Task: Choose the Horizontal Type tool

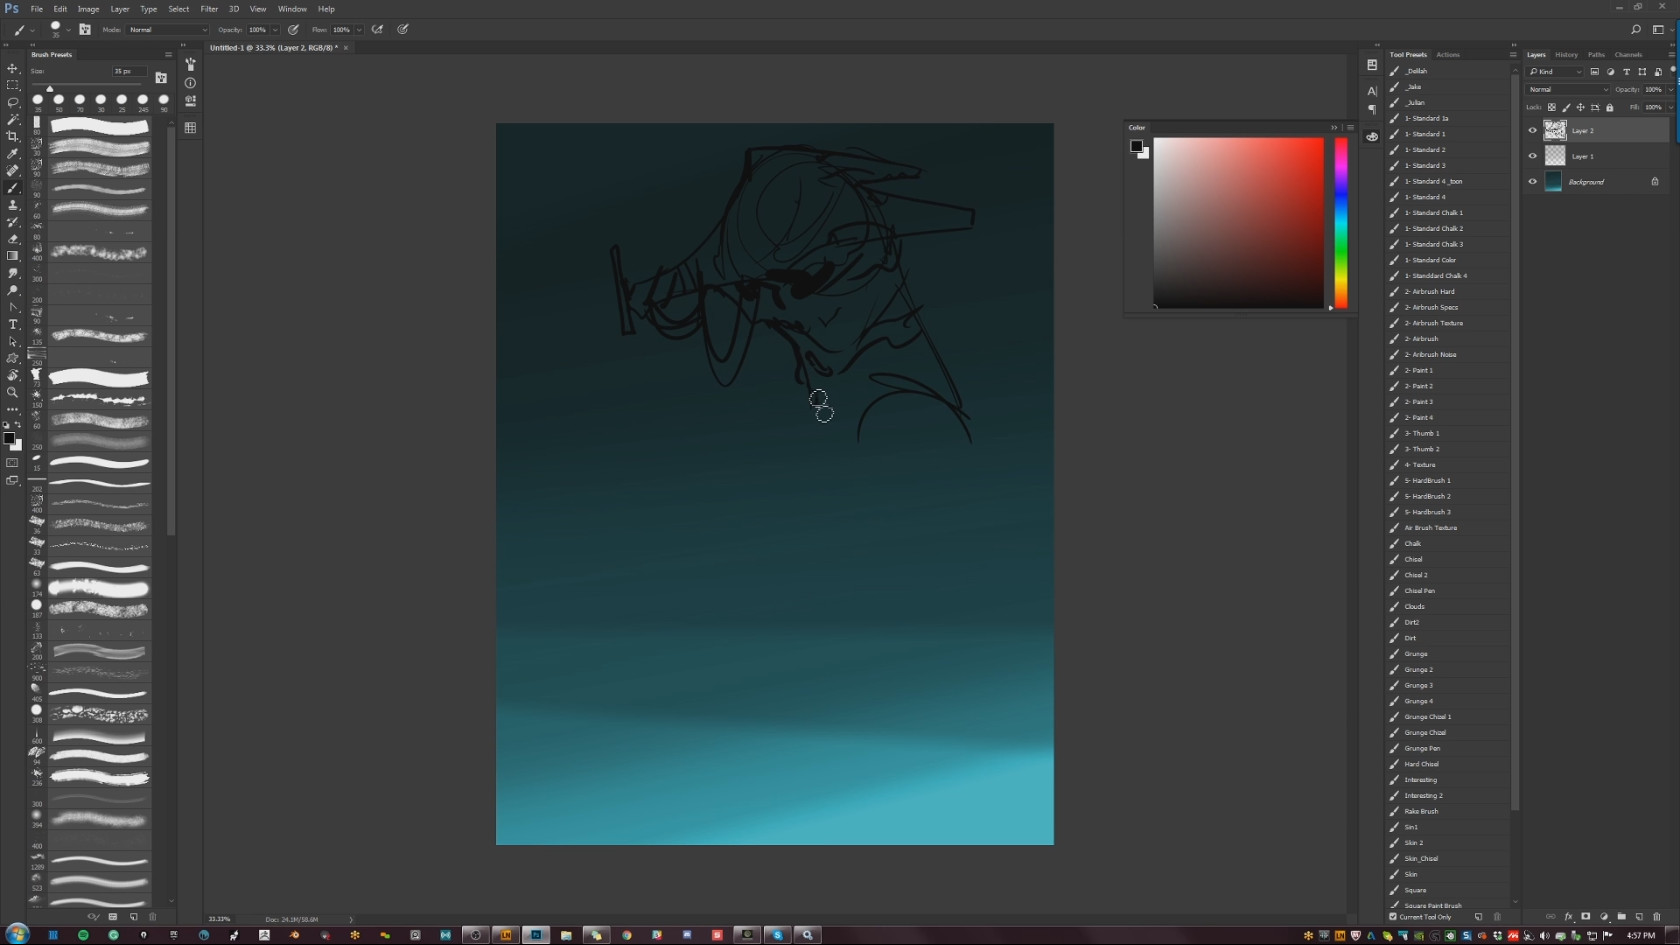Action: pos(13,324)
